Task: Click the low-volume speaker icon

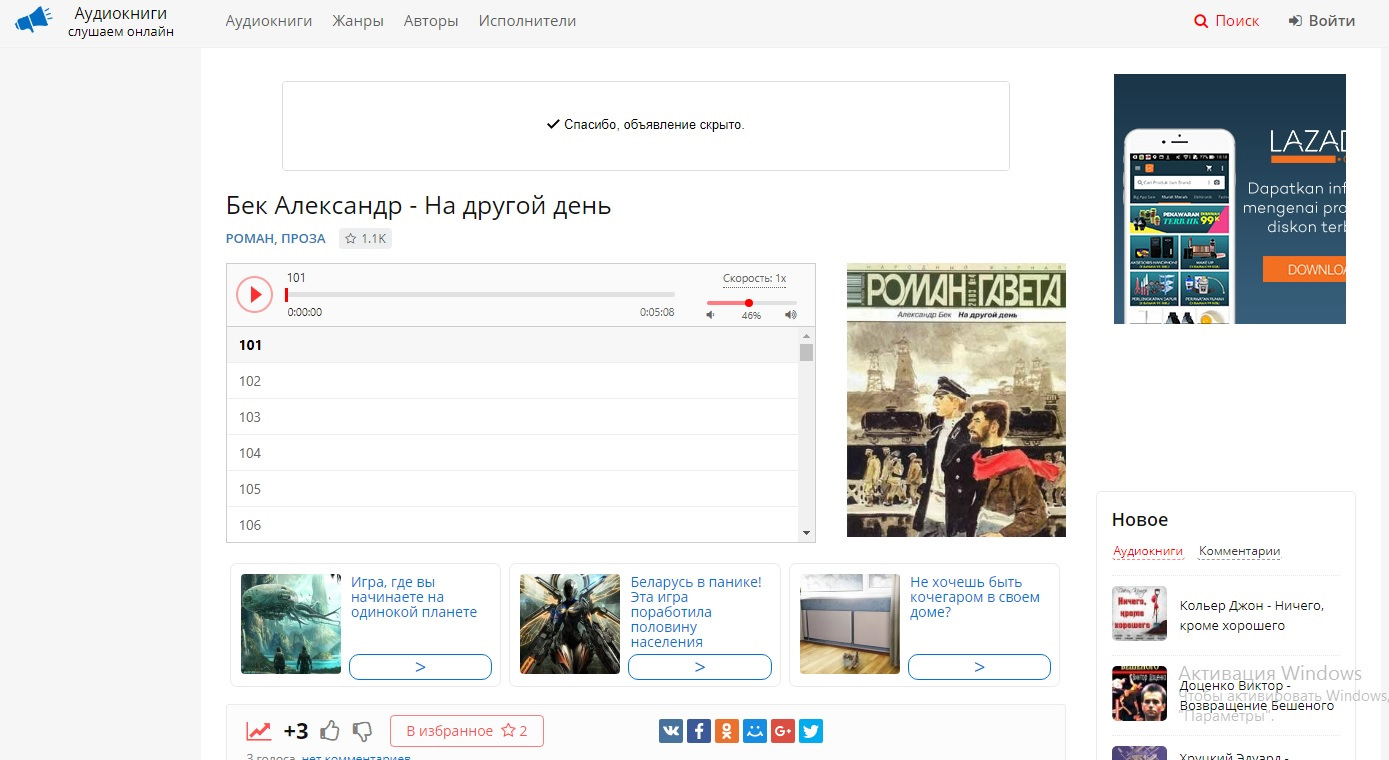Action: click(711, 315)
